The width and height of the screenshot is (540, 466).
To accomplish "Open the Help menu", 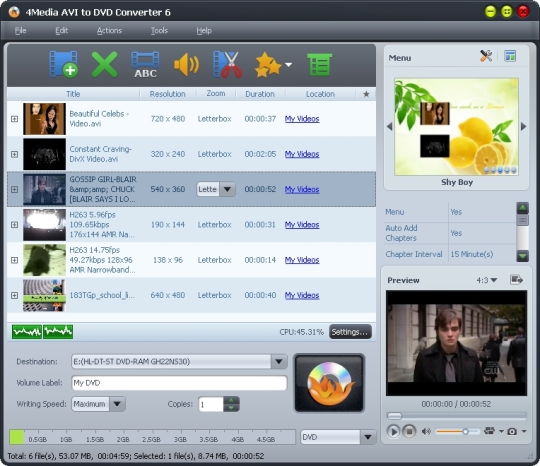I will pyautogui.click(x=204, y=30).
